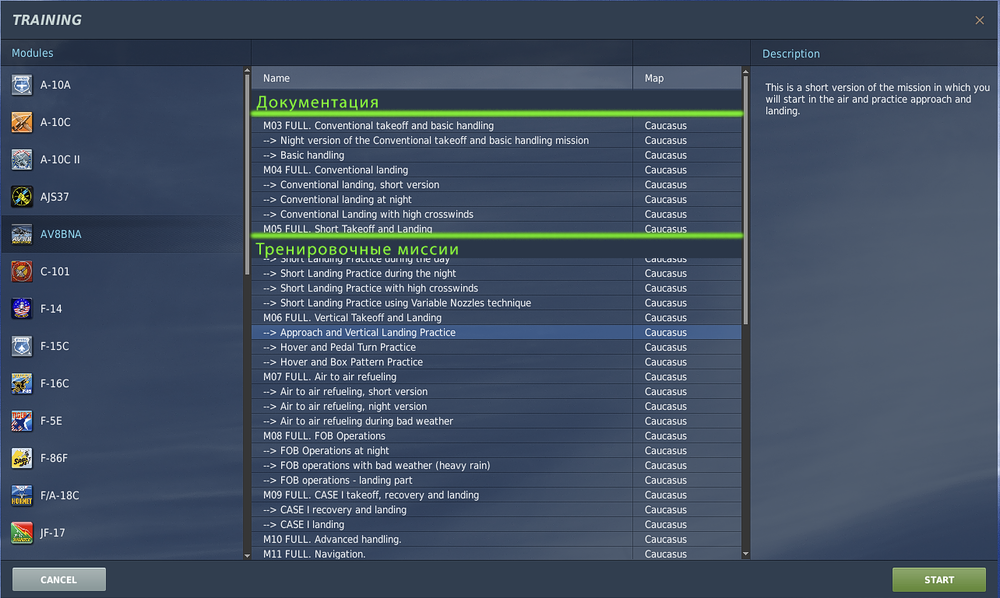Viewport: 1000px width, 598px height.
Task: Select Hover and Pedal Turn Practice
Action: coord(496,347)
